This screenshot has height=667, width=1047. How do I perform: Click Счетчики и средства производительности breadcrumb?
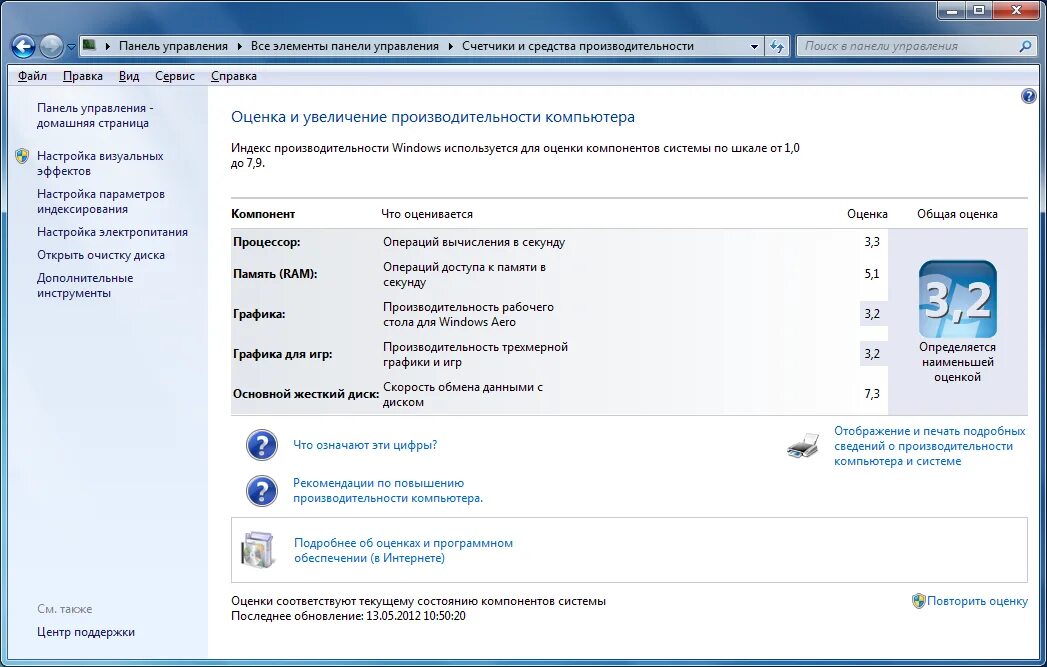pos(578,46)
